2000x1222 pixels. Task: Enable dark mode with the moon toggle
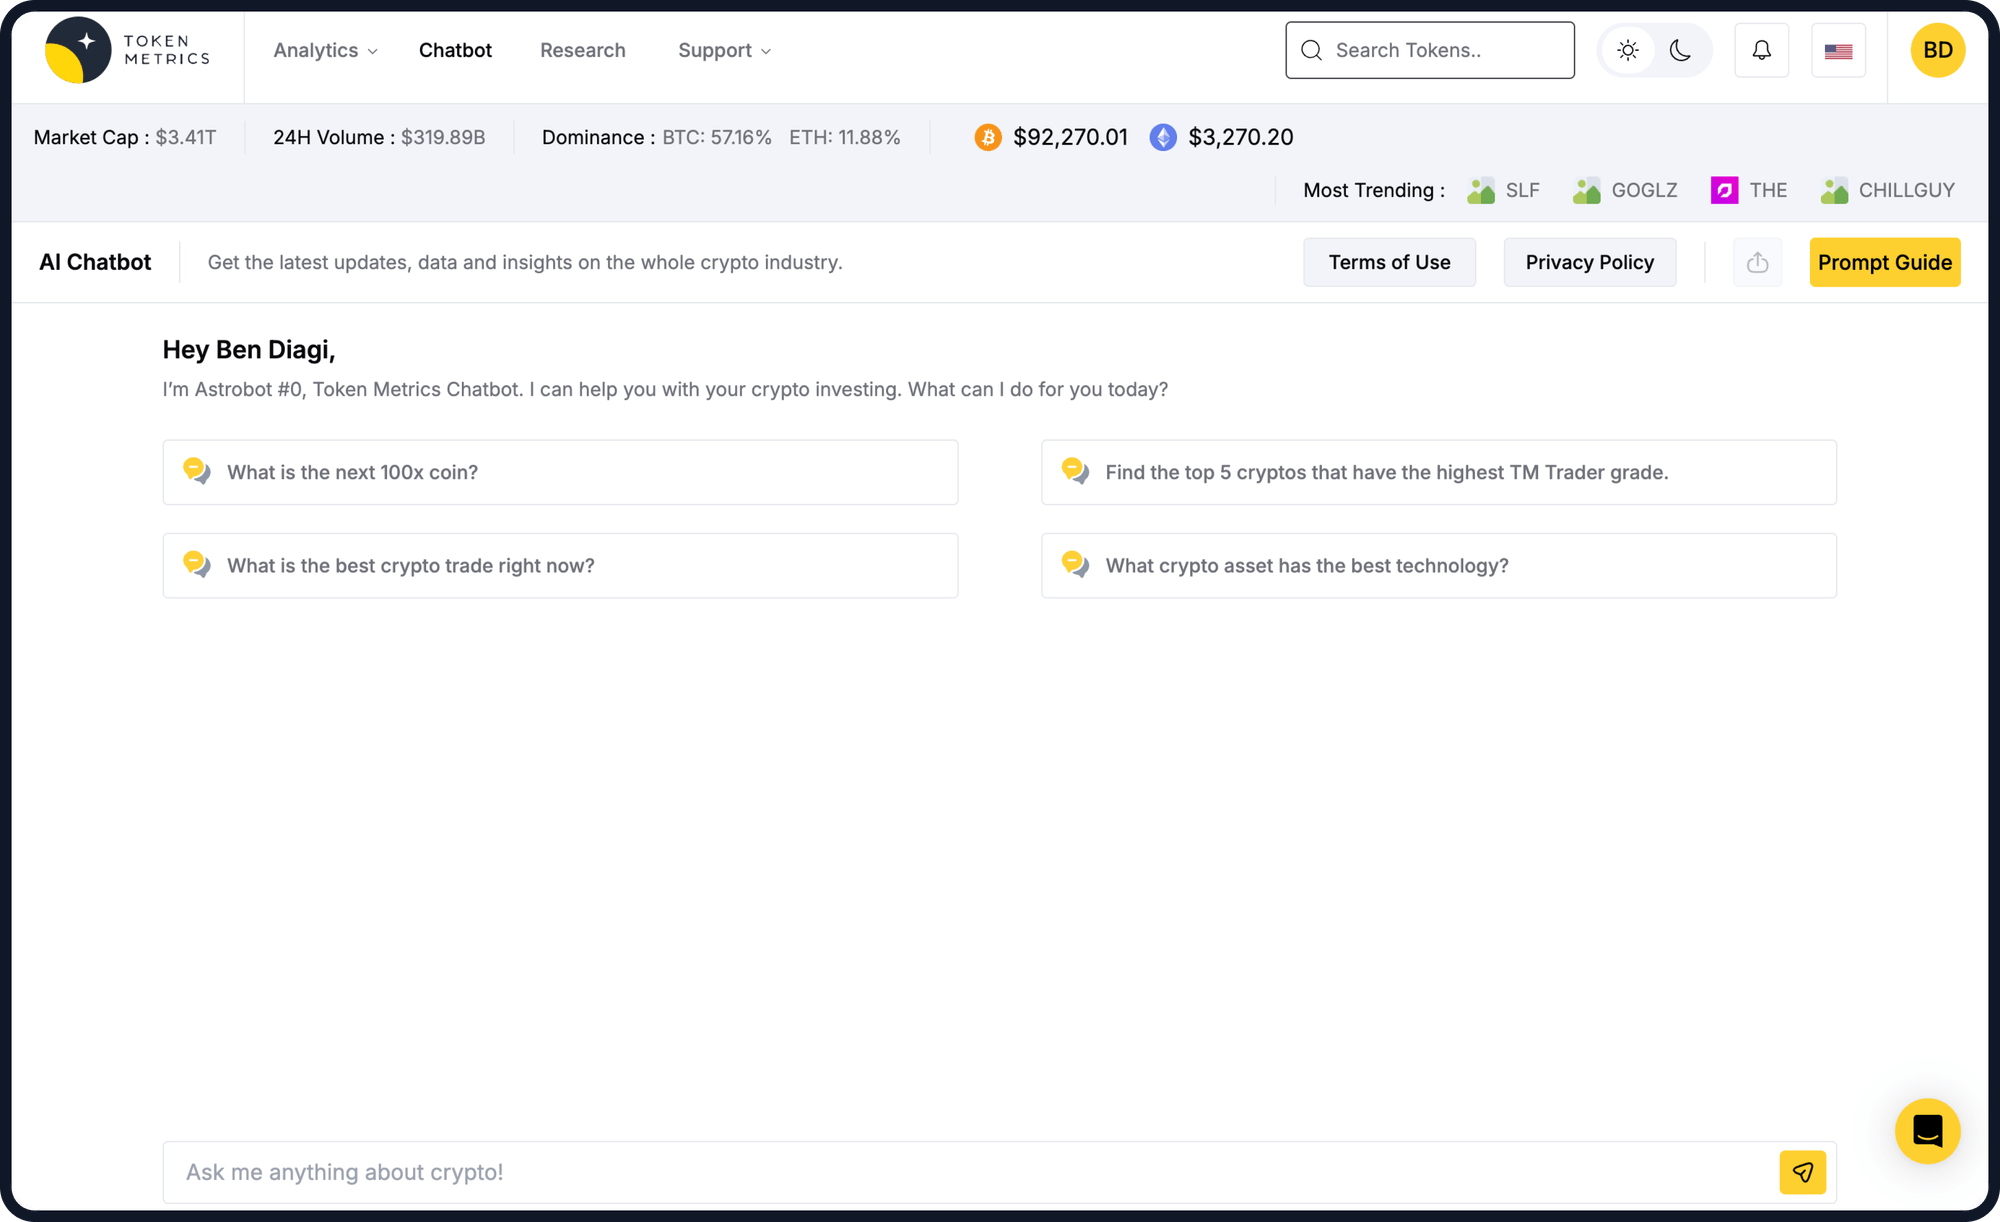pos(1679,50)
